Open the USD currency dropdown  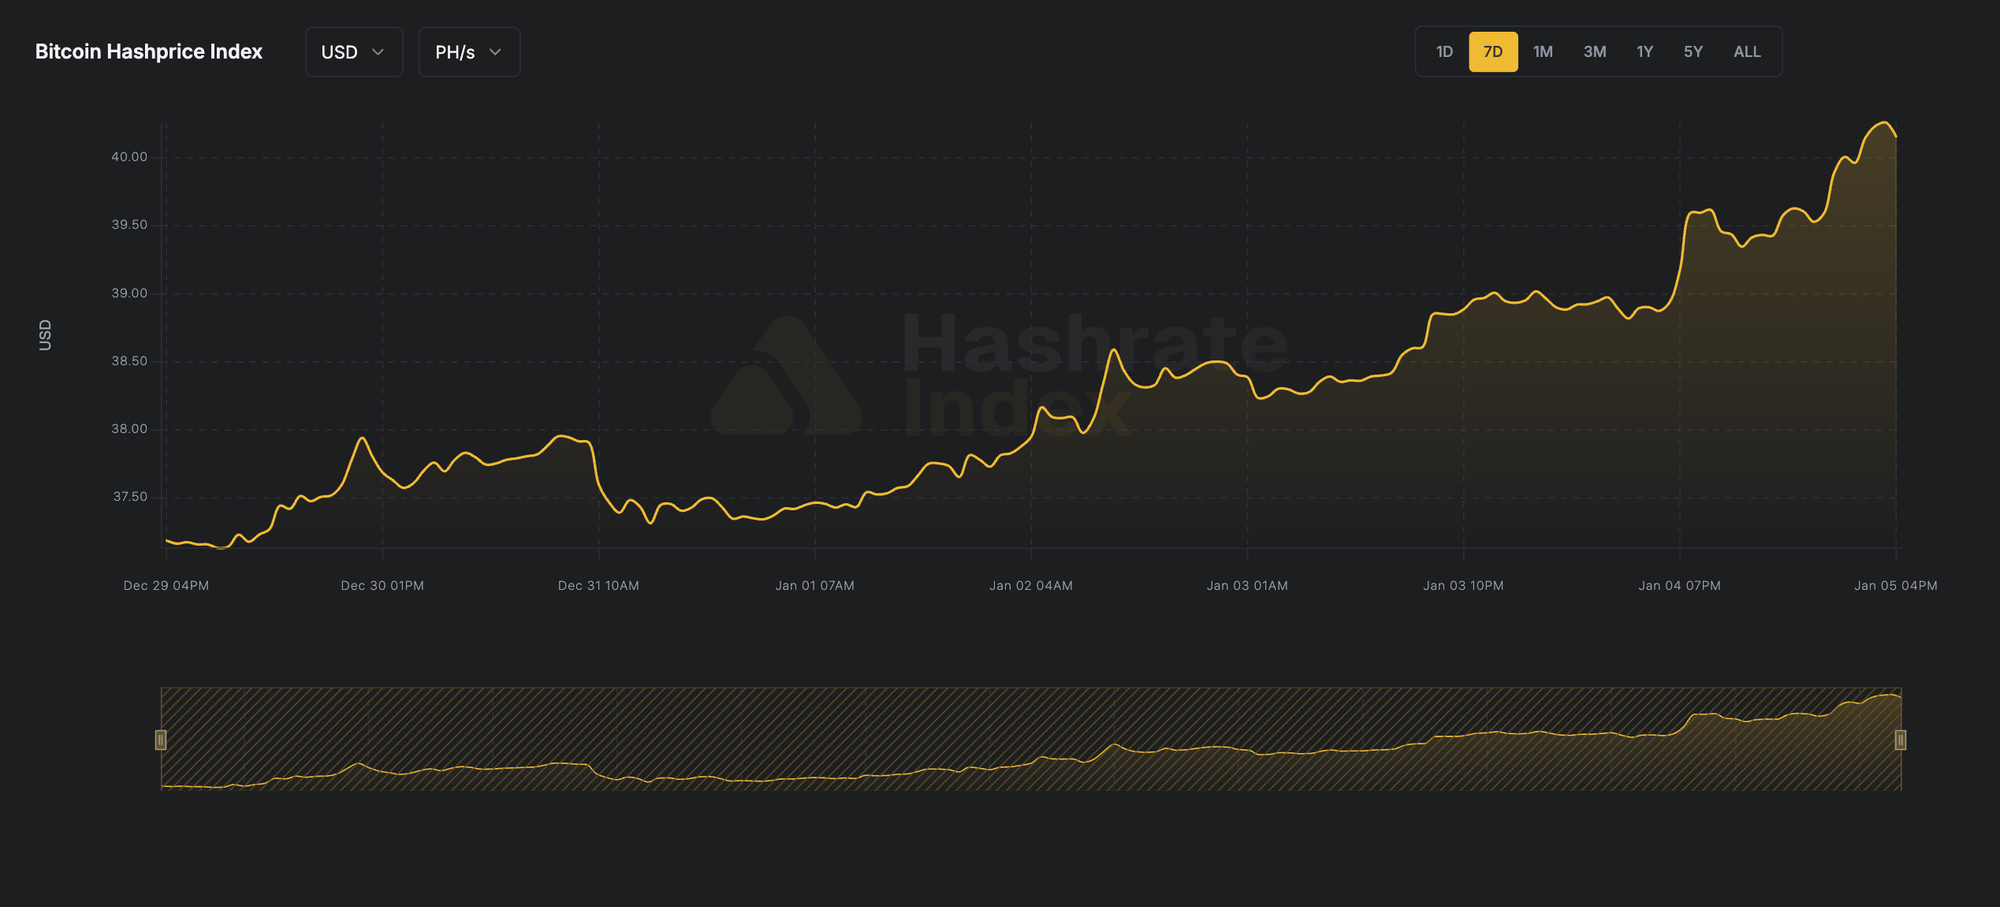(352, 51)
